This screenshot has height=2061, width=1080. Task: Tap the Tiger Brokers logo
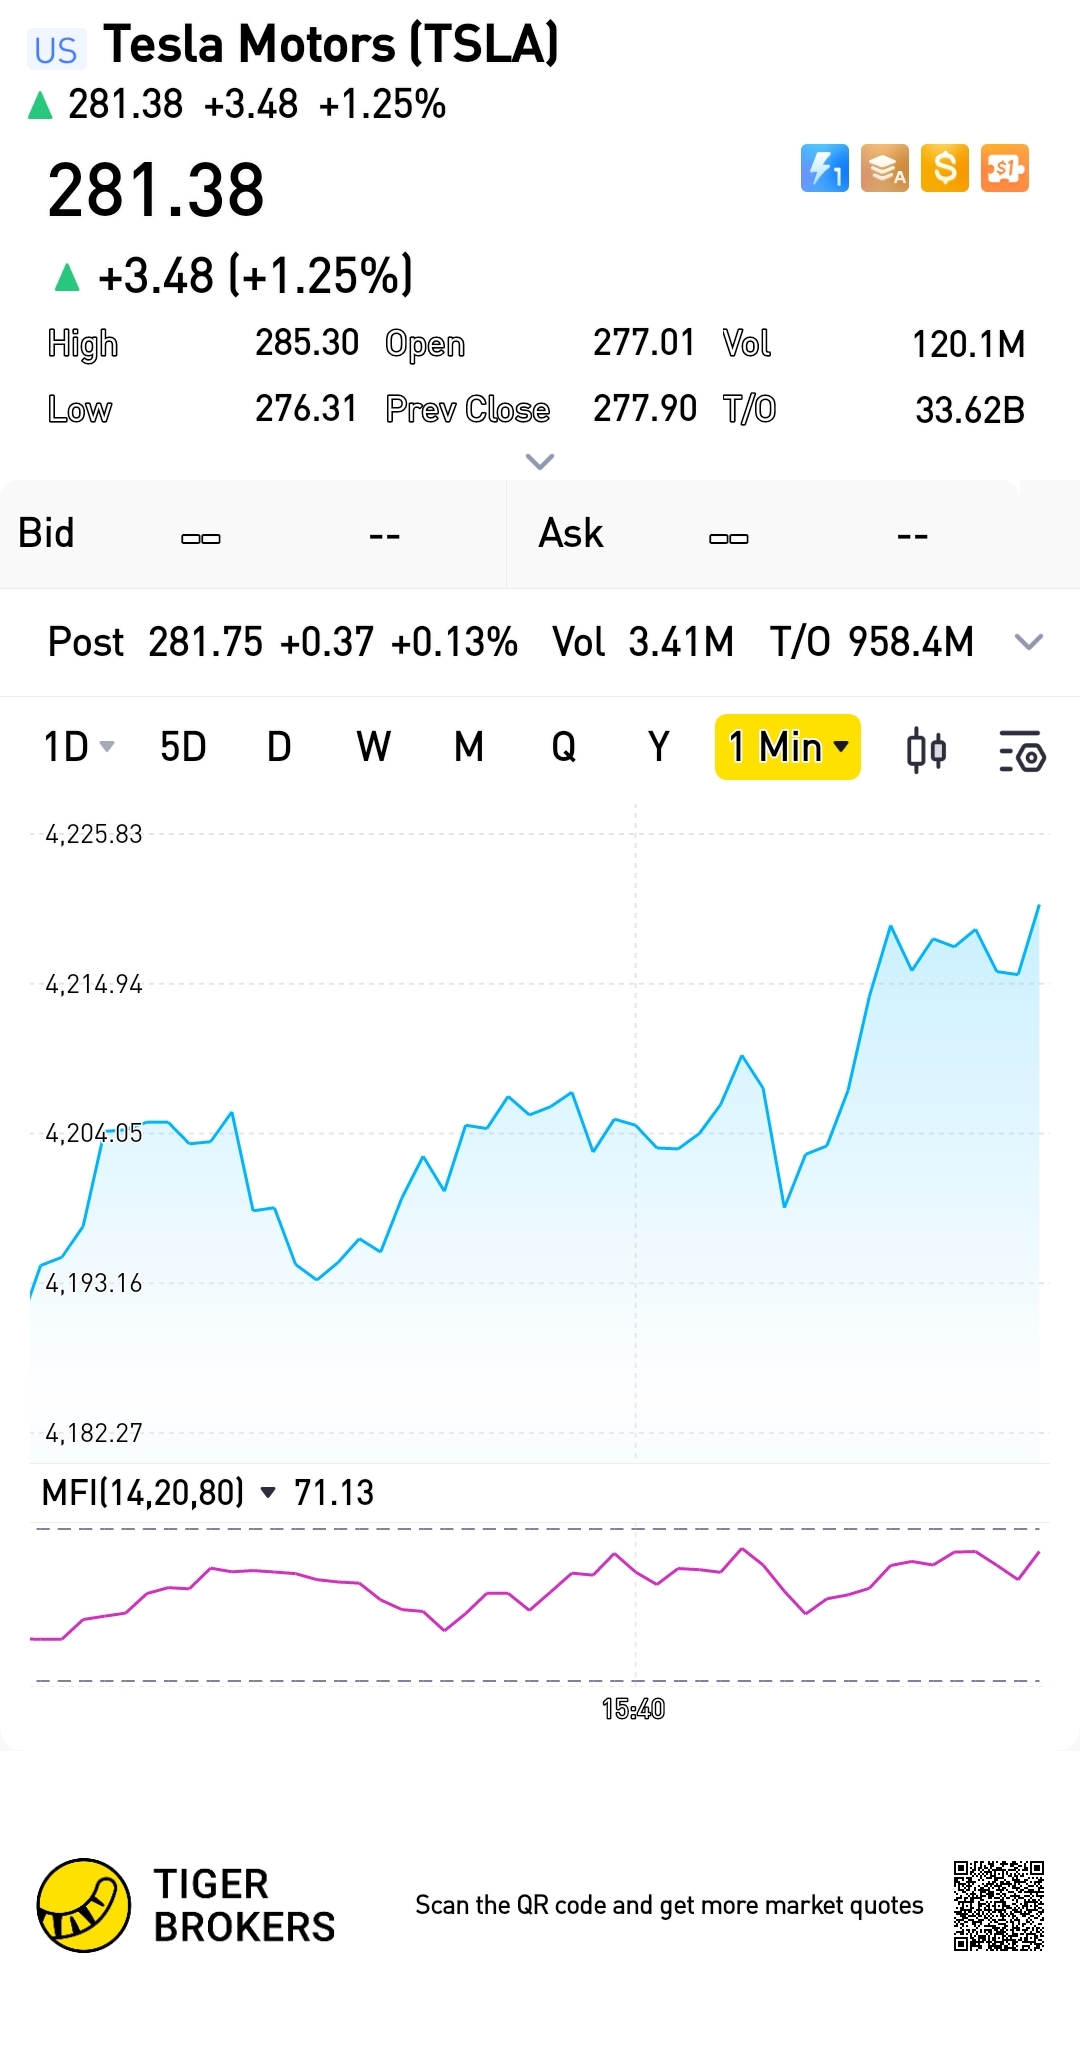pyautogui.click(x=84, y=1905)
